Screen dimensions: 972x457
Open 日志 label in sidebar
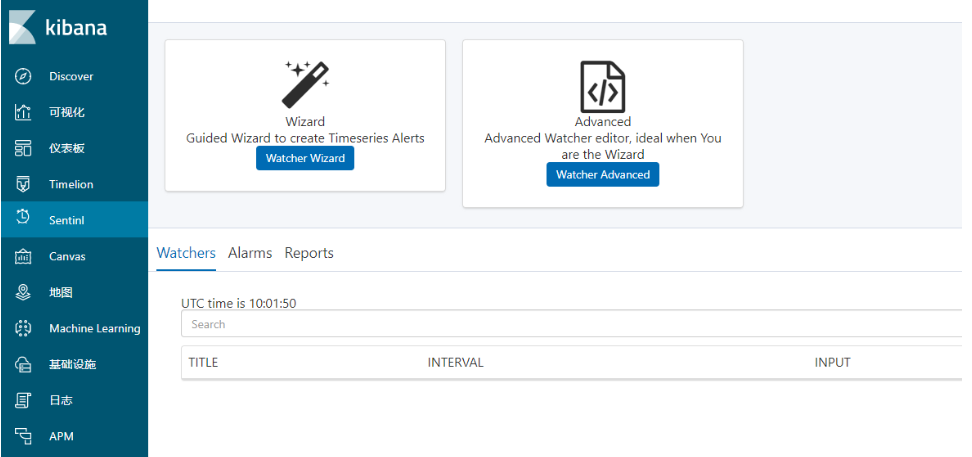point(61,400)
